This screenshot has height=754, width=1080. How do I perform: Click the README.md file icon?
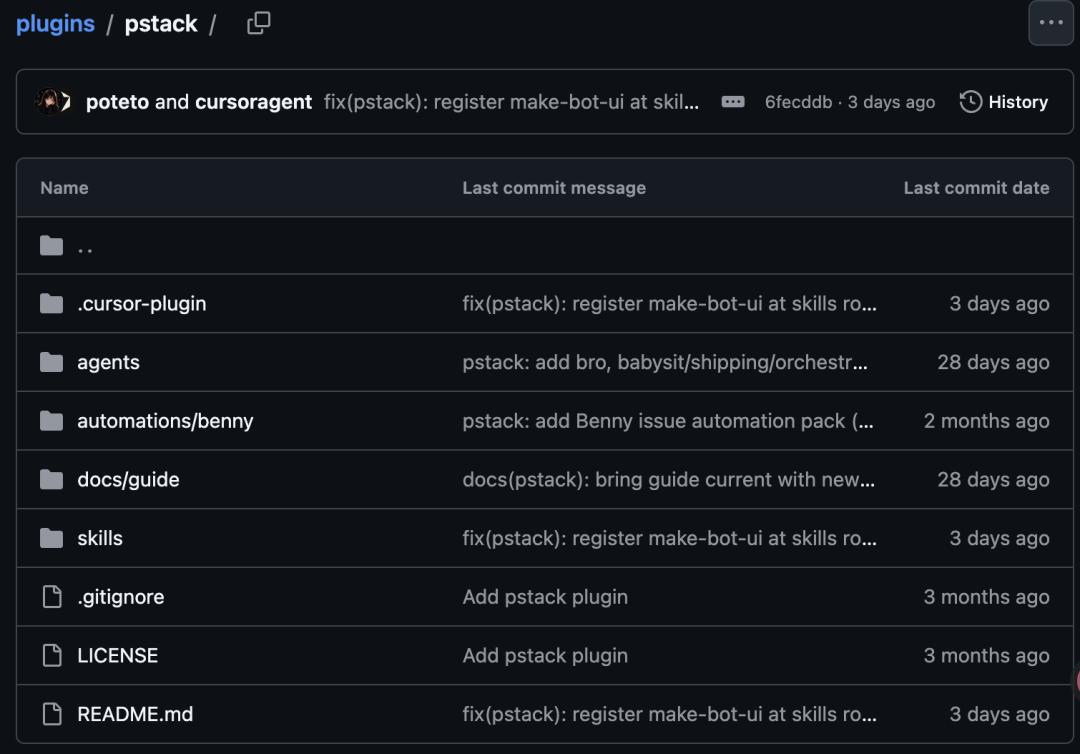coord(52,714)
